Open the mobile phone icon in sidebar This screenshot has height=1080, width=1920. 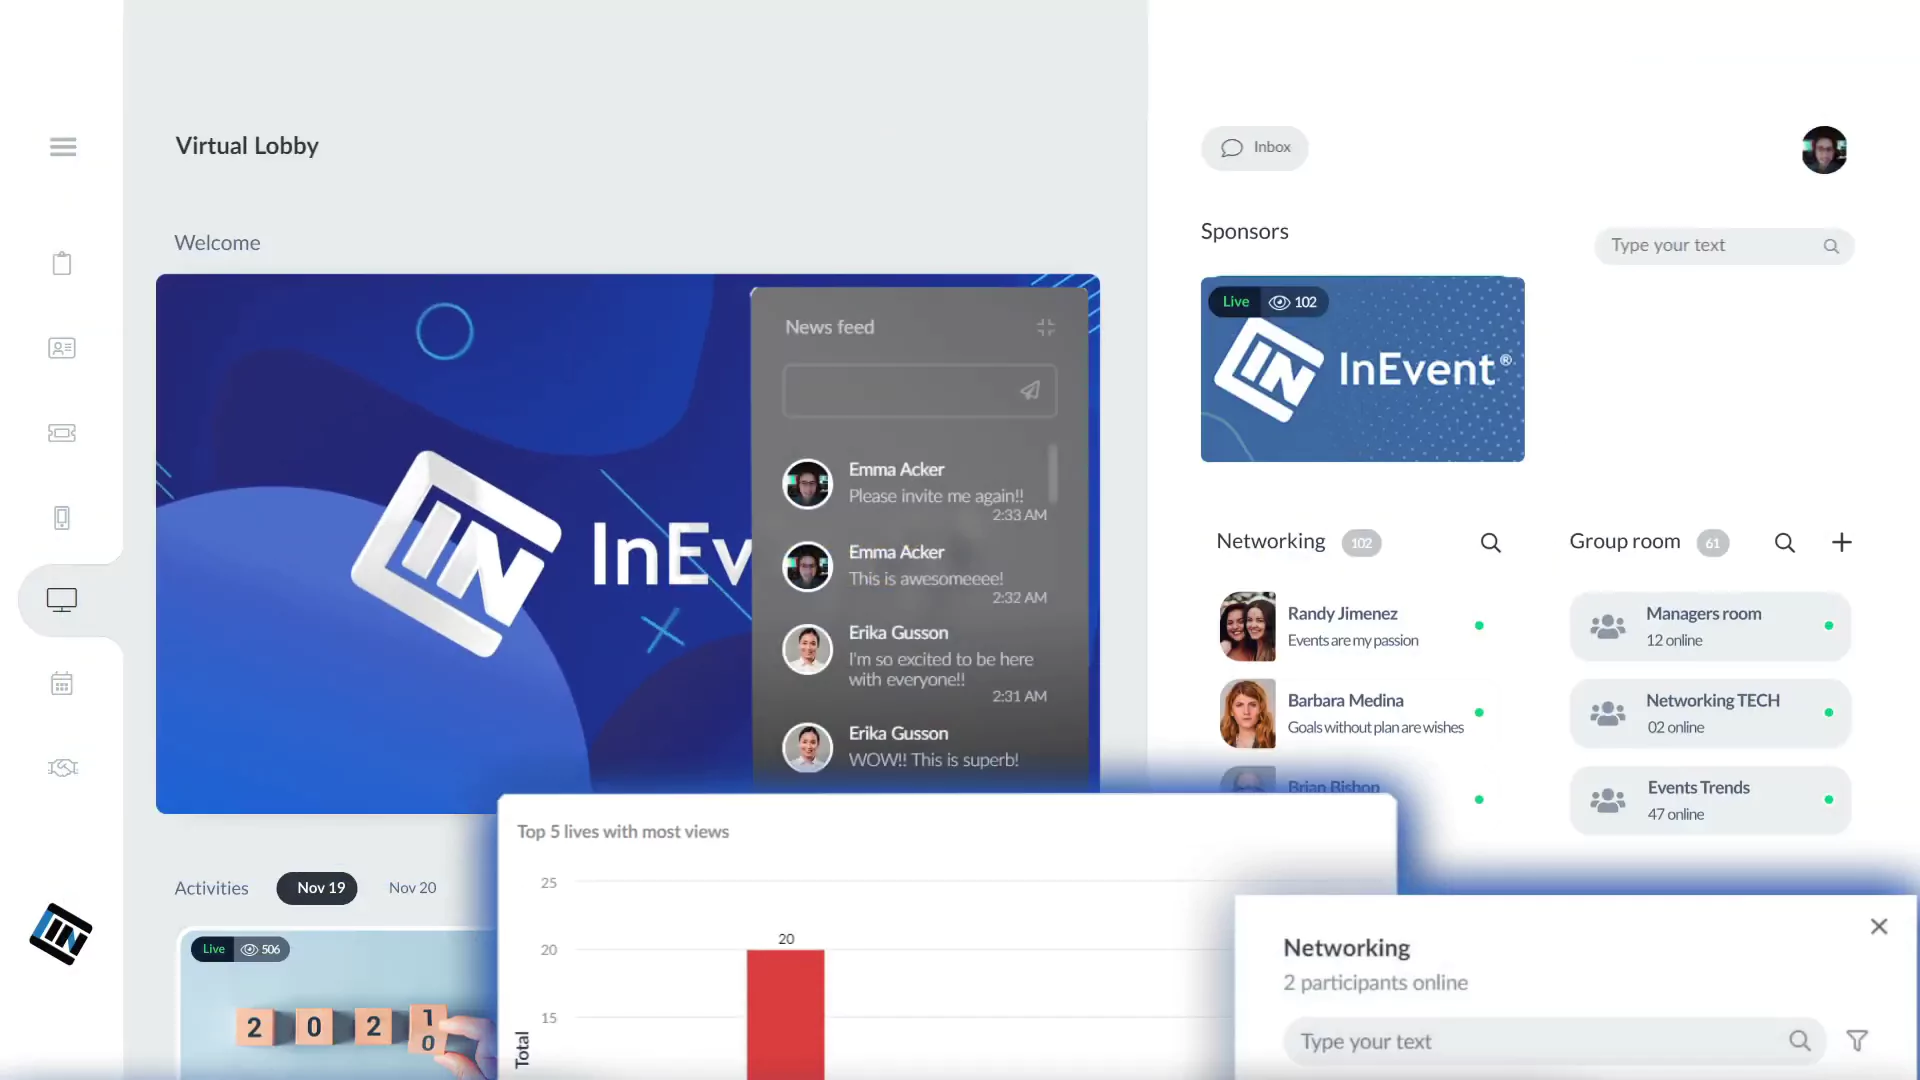[62, 518]
